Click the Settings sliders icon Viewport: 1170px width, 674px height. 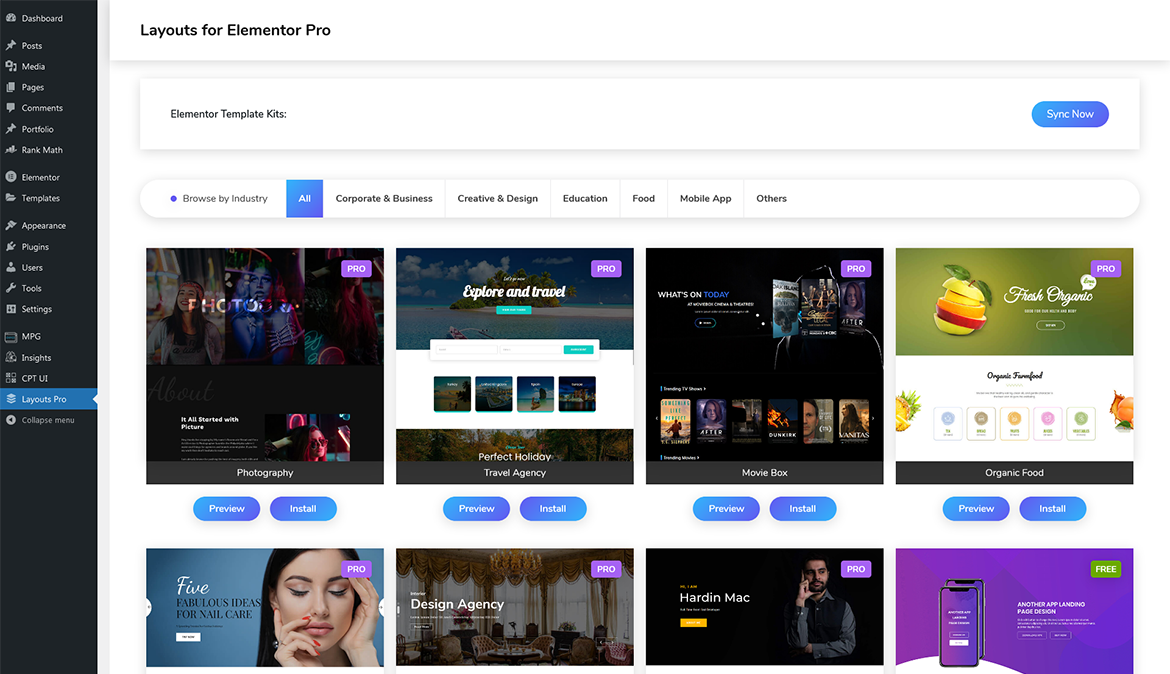coord(10,309)
